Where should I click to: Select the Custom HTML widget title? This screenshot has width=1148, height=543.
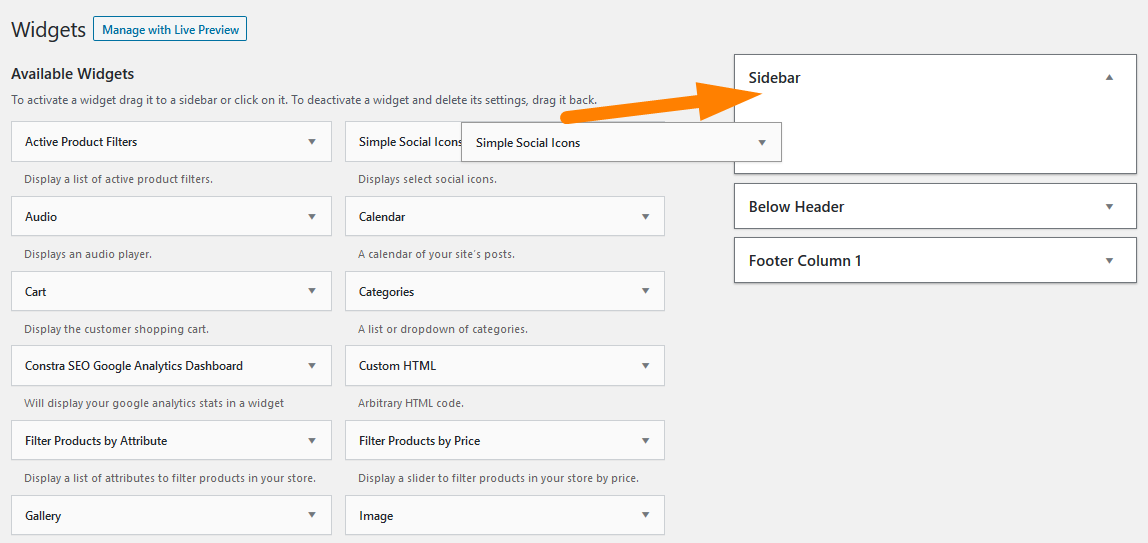point(398,366)
